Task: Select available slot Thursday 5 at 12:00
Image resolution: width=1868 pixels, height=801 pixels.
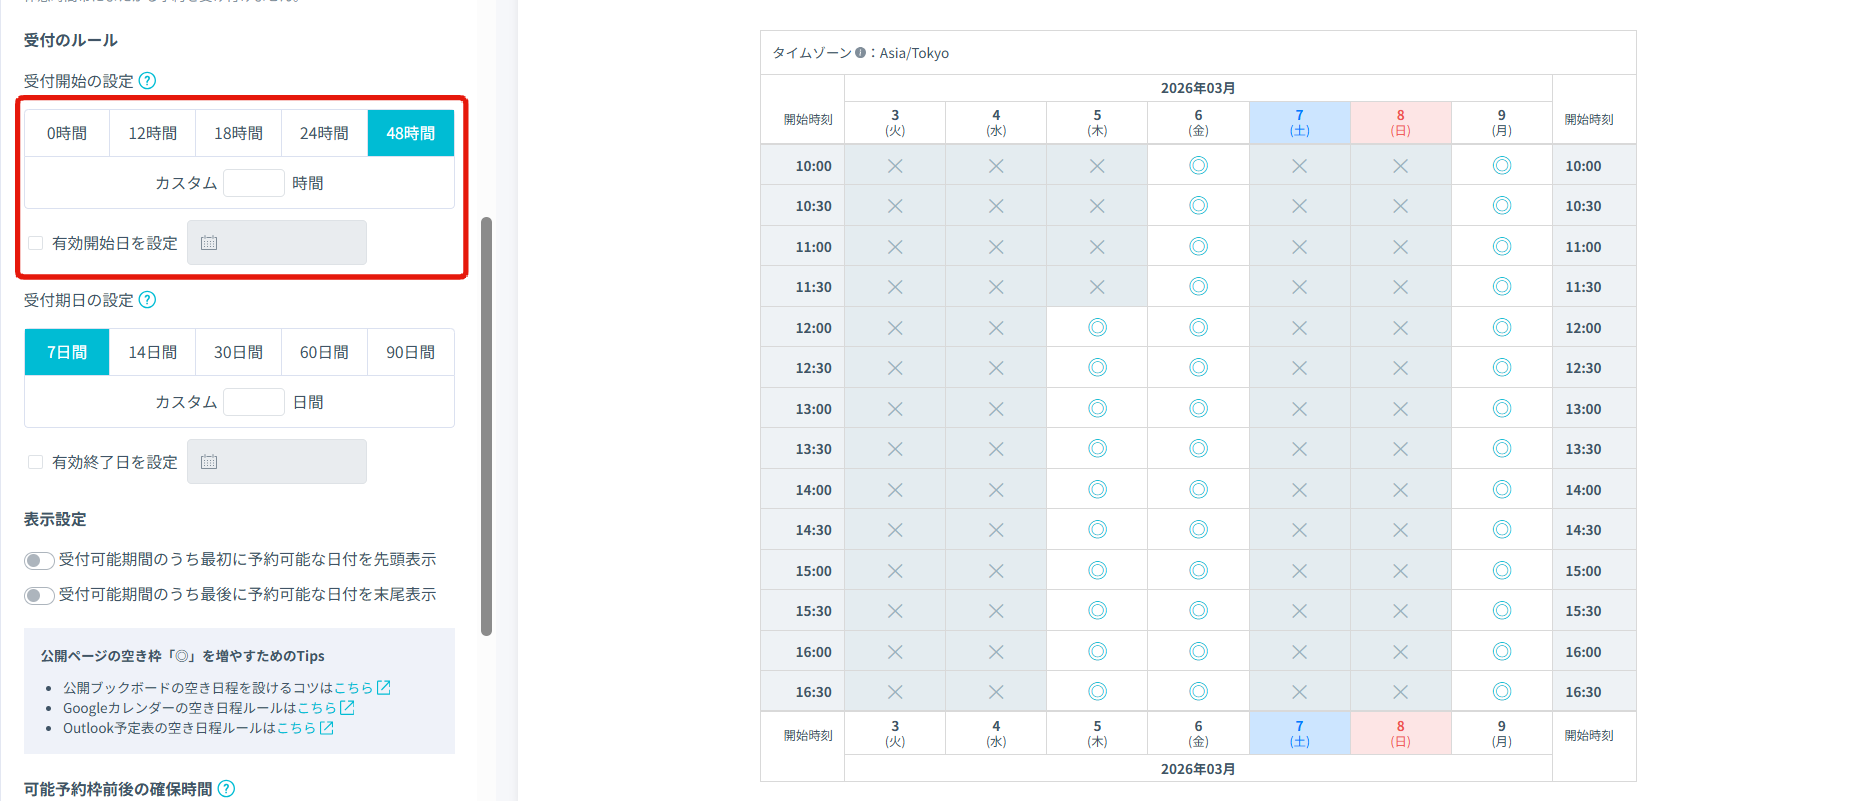Action: (1097, 328)
